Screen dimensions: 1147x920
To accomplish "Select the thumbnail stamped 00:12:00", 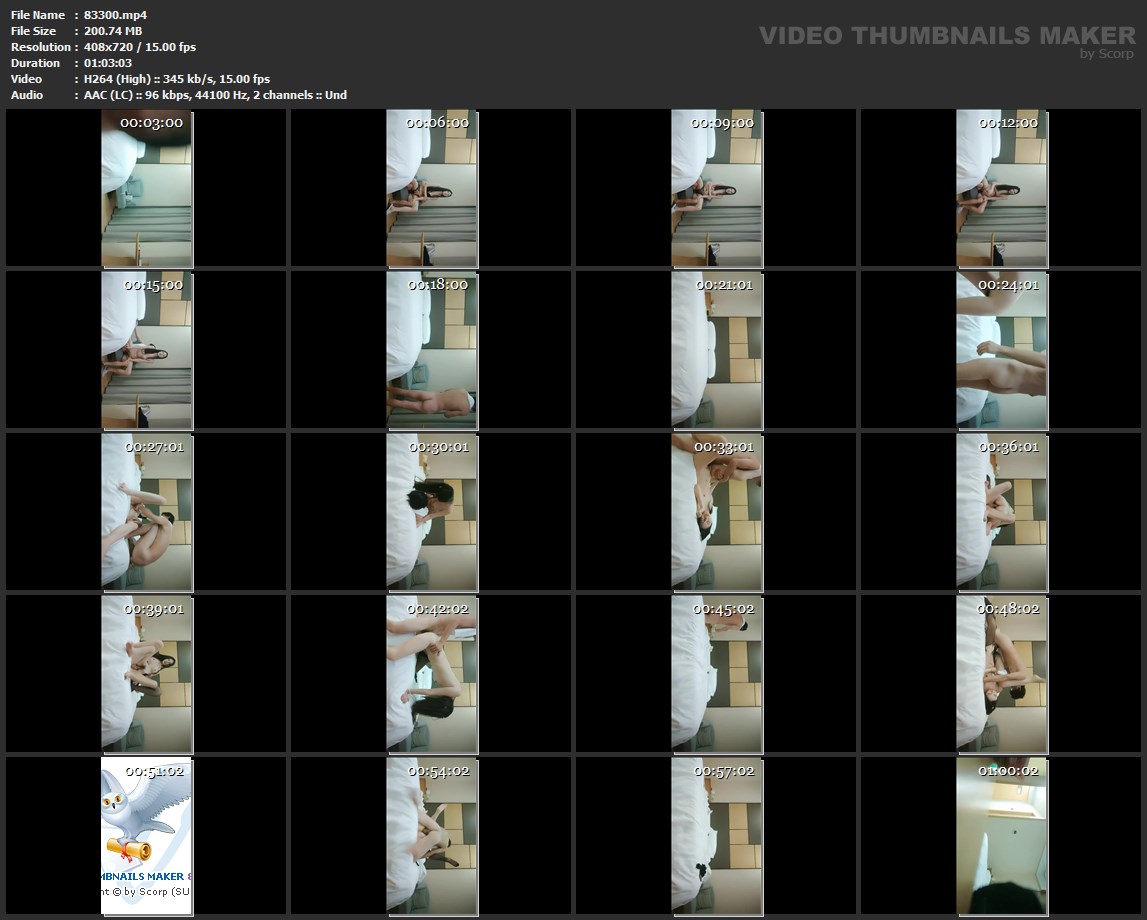I will (x=1001, y=188).
